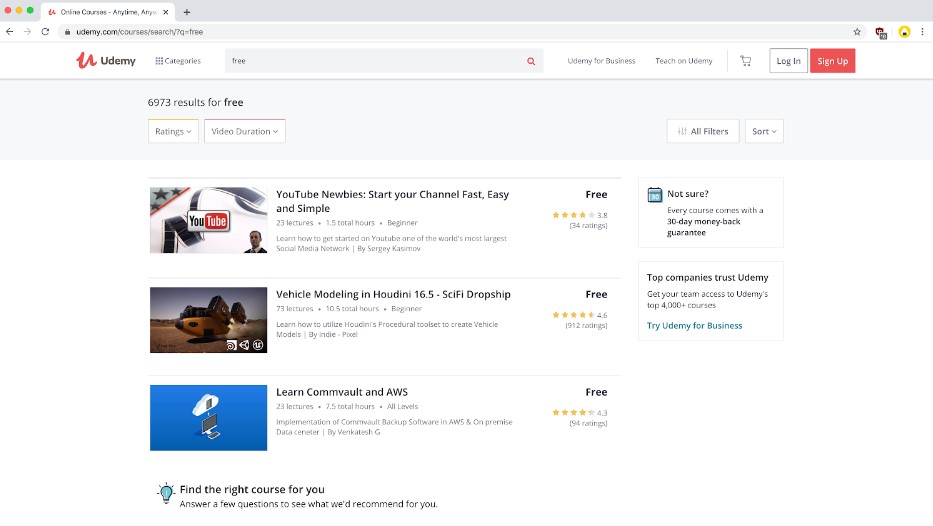Open the Commvault and AWS course thumbnail
The width and height of the screenshot is (933, 526).
(x=208, y=418)
